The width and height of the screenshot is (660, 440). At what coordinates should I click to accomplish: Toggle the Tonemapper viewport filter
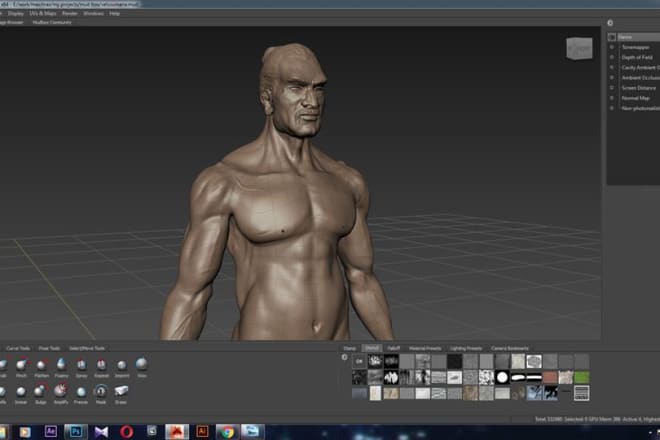point(612,47)
